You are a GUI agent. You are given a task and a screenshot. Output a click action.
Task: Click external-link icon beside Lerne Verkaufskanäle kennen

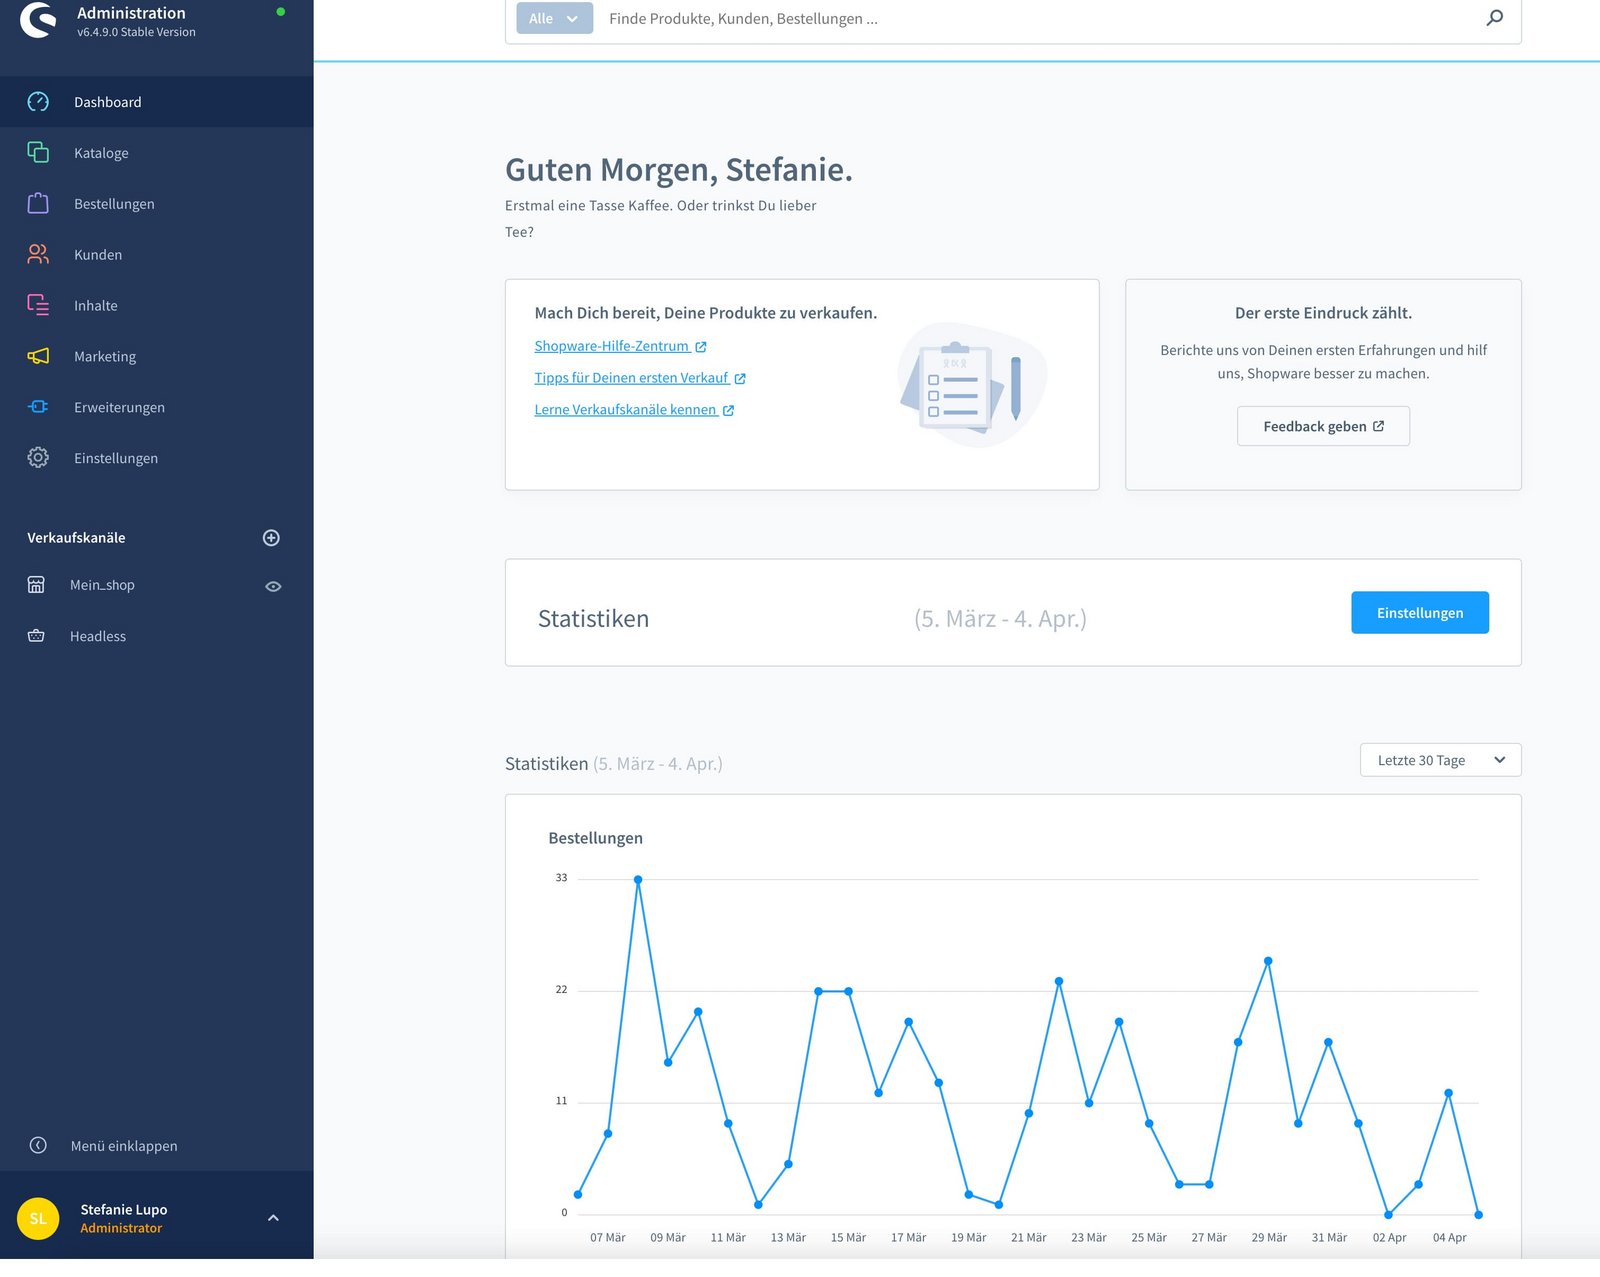[x=729, y=411]
